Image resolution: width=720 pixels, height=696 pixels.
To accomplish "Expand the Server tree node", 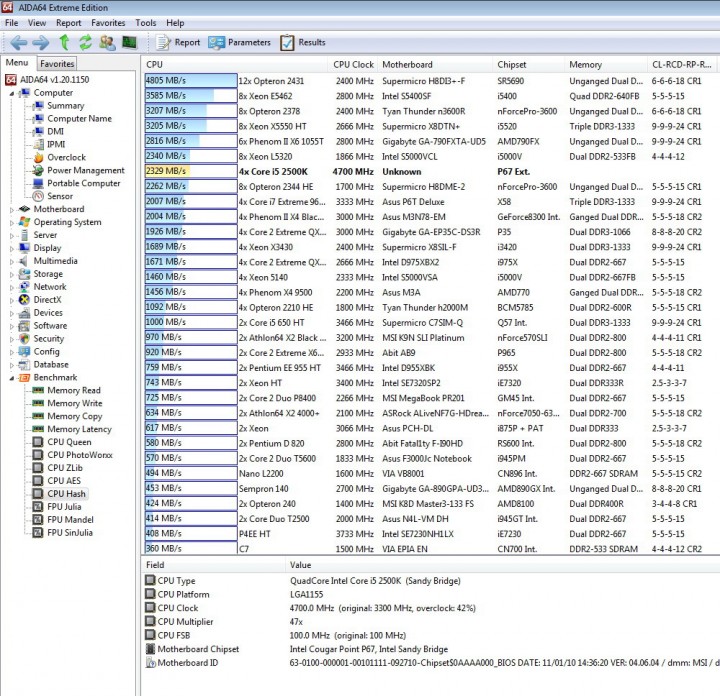I will coord(11,236).
